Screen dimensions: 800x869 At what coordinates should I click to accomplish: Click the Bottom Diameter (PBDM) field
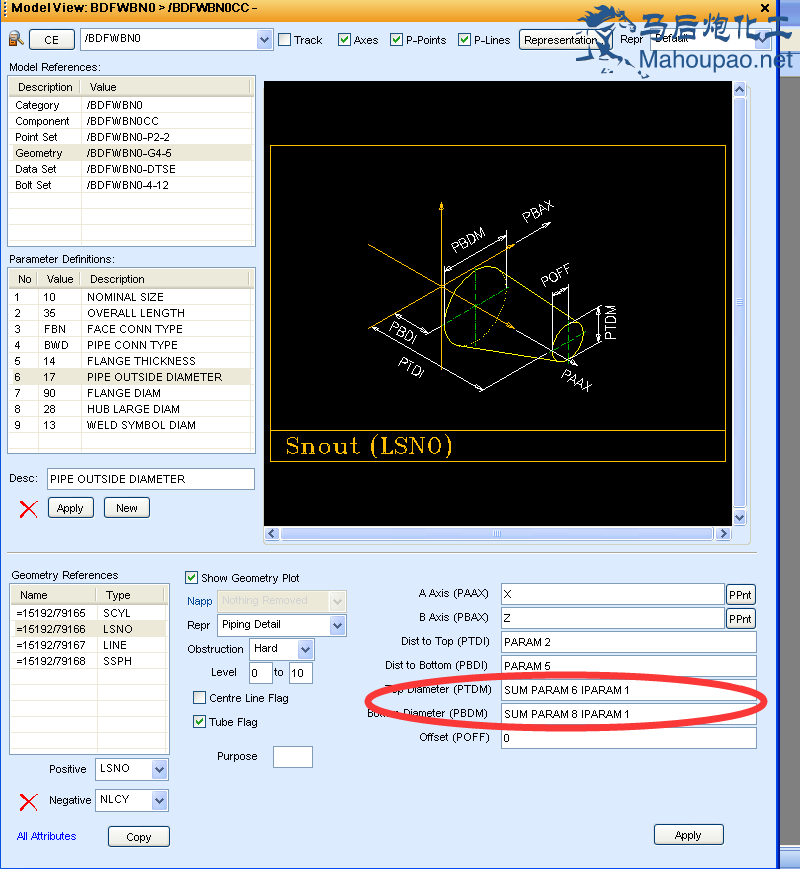coord(629,714)
